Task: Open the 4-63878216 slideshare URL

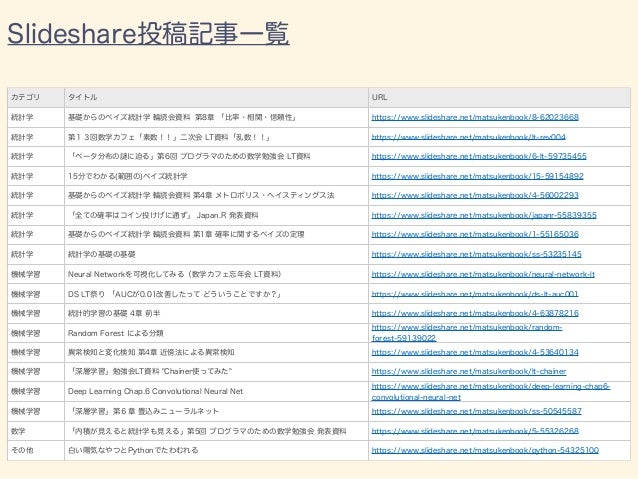Action: click(x=475, y=313)
